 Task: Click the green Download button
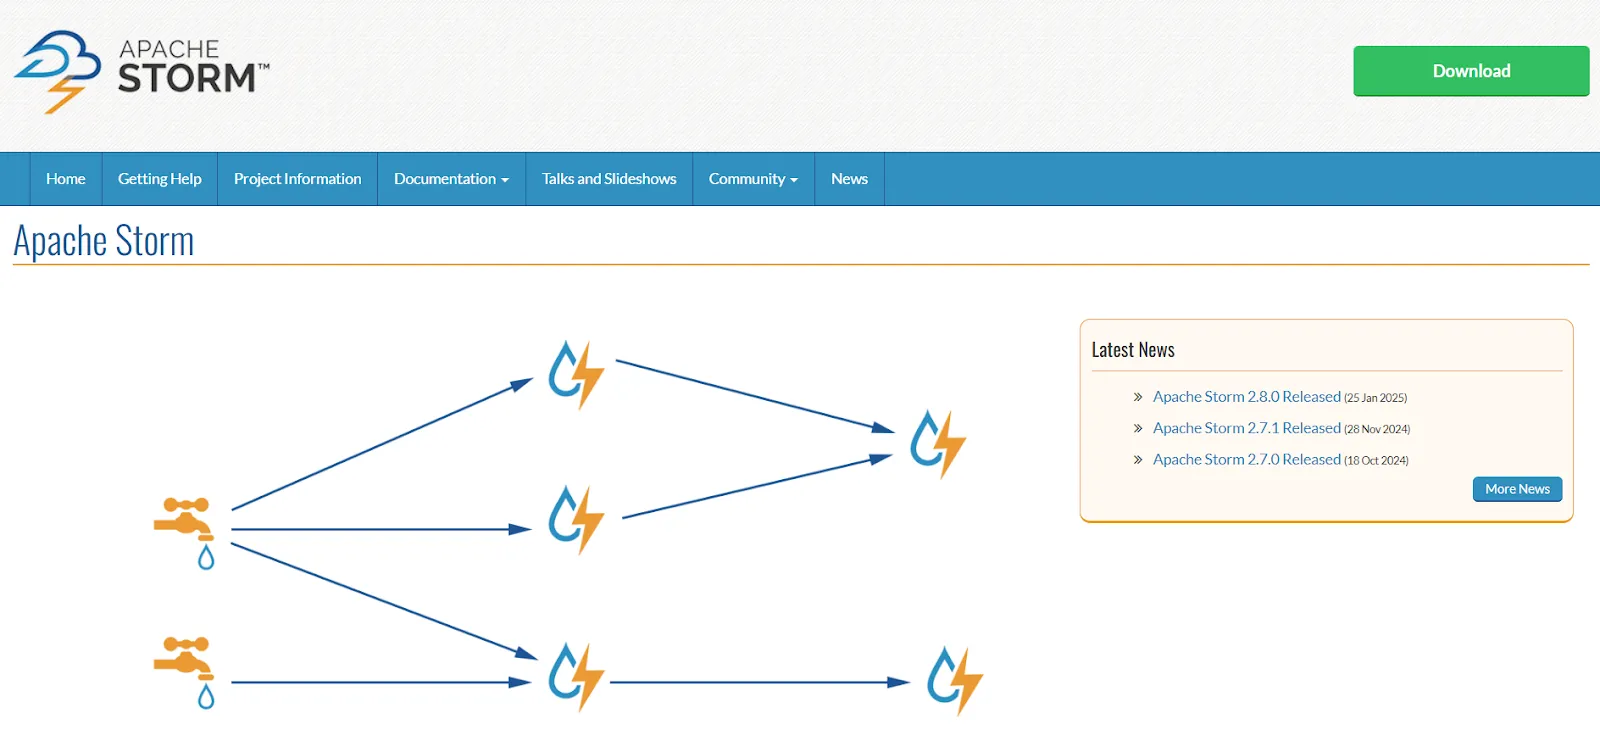pyautogui.click(x=1471, y=71)
